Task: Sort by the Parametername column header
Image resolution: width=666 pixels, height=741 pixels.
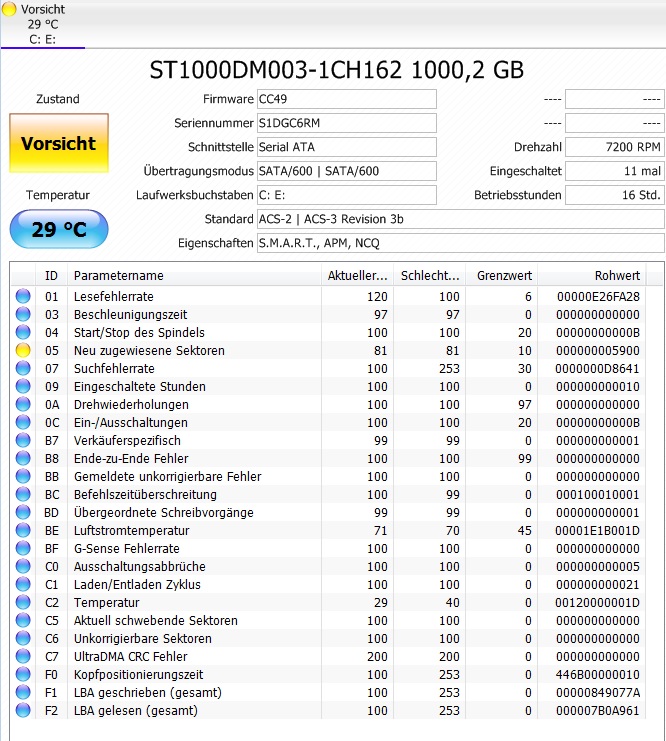Action: [x=194, y=276]
